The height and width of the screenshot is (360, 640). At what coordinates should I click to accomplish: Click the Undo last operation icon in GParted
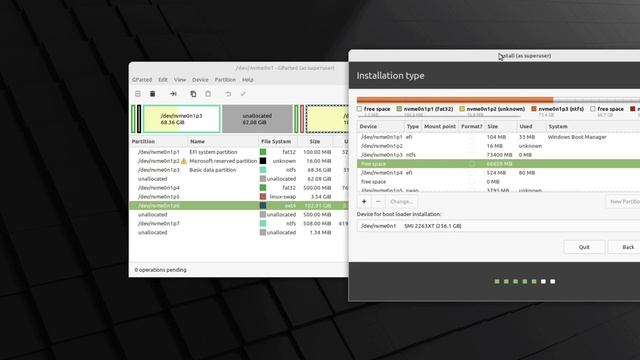[x=228, y=94]
